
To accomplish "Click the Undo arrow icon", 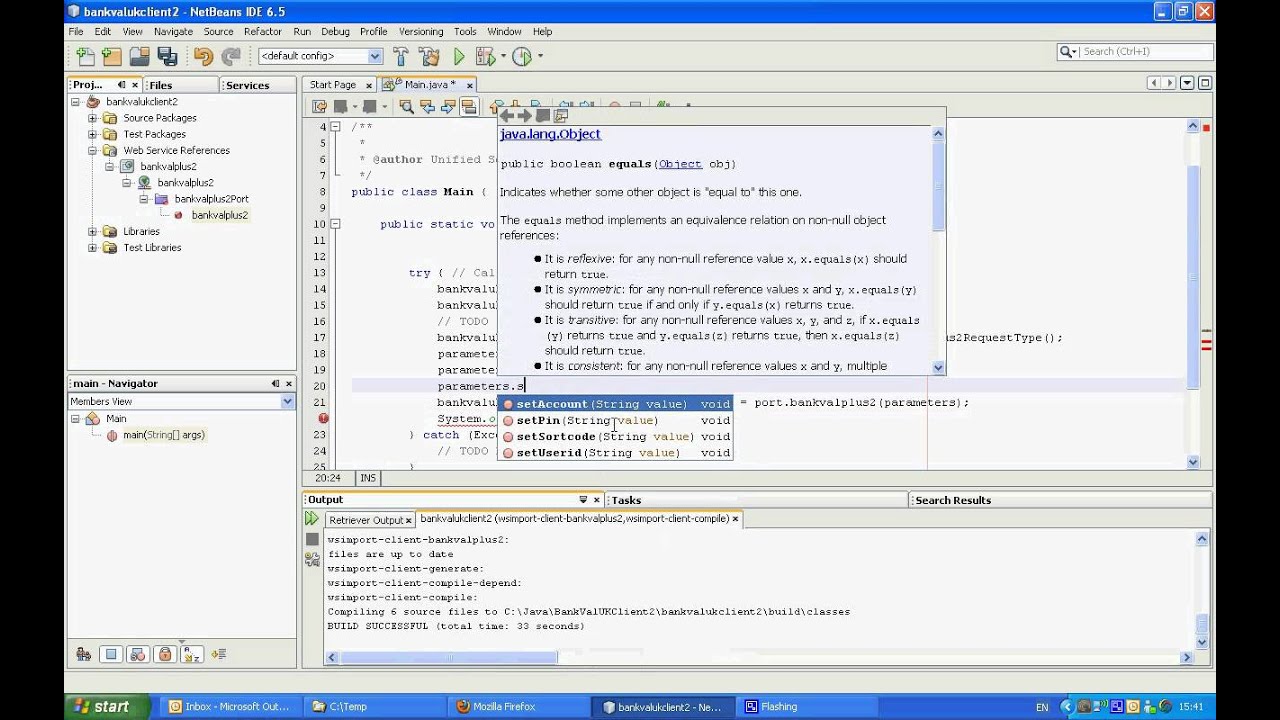I will click(203, 57).
